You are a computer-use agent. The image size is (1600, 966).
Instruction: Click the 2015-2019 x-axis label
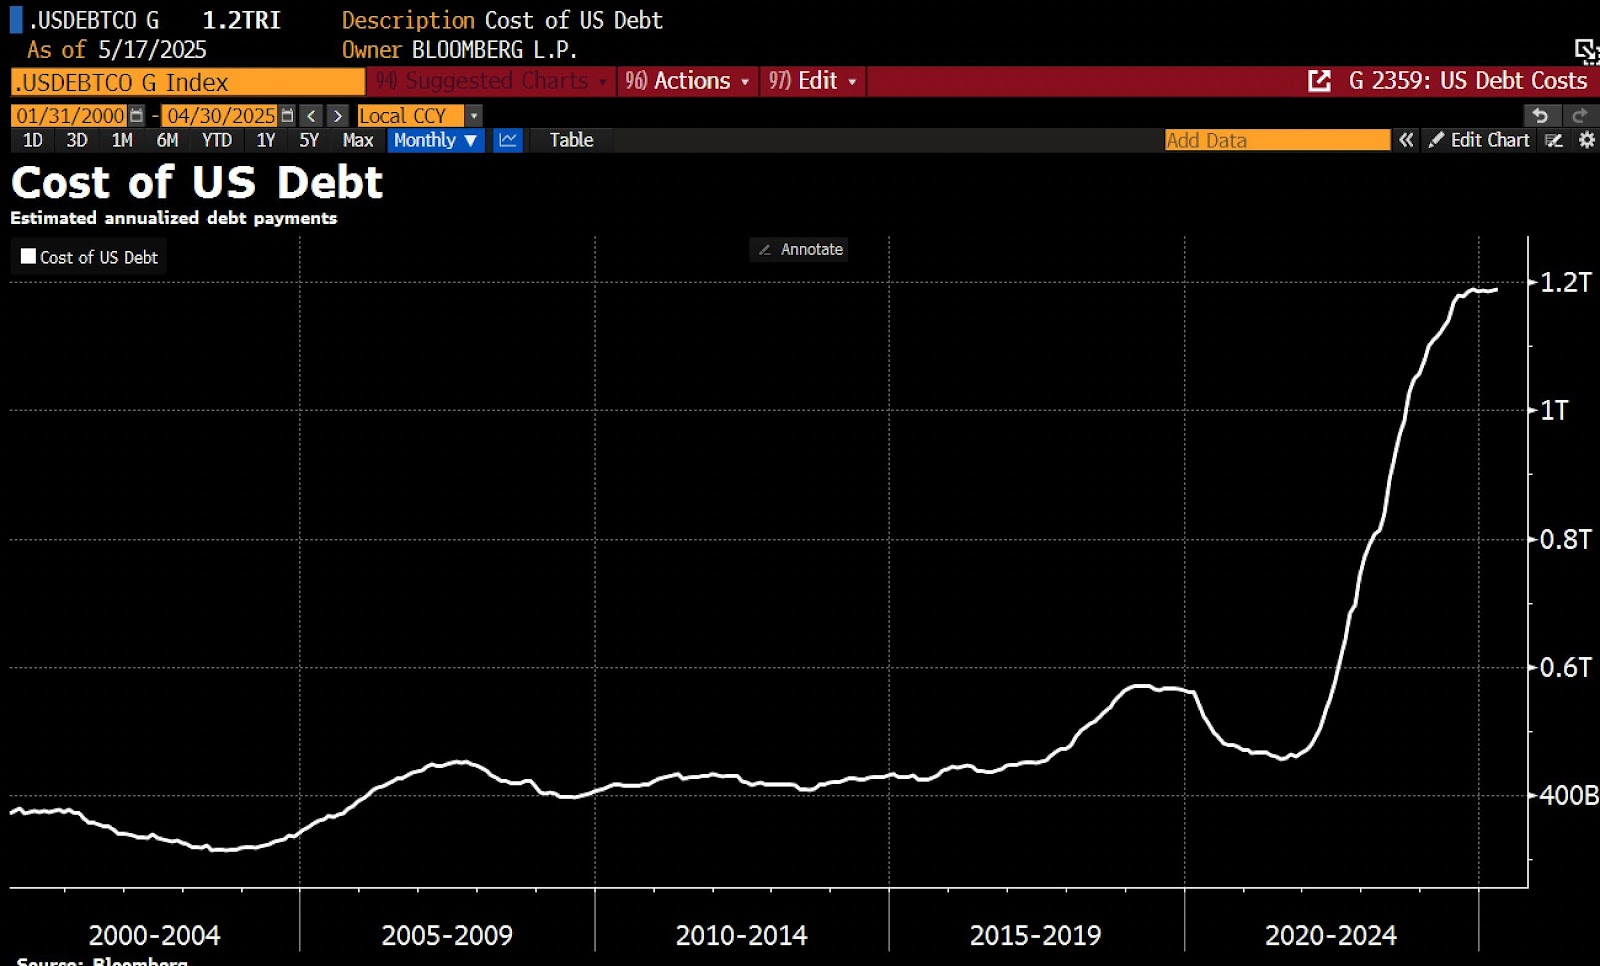pyautogui.click(x=1035, y=935)
